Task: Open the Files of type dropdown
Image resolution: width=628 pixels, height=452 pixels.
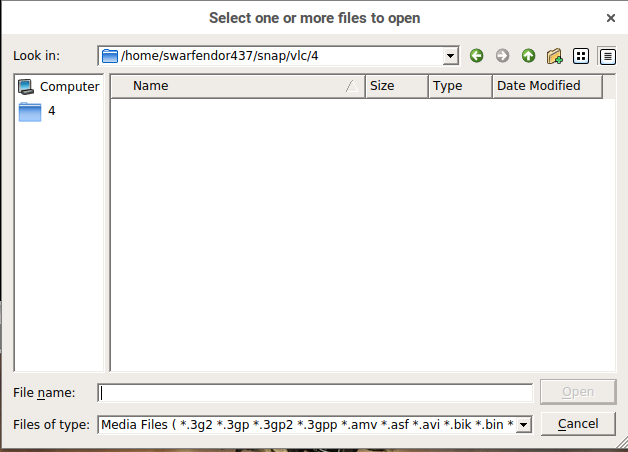Action: click(x=522, y=424)
